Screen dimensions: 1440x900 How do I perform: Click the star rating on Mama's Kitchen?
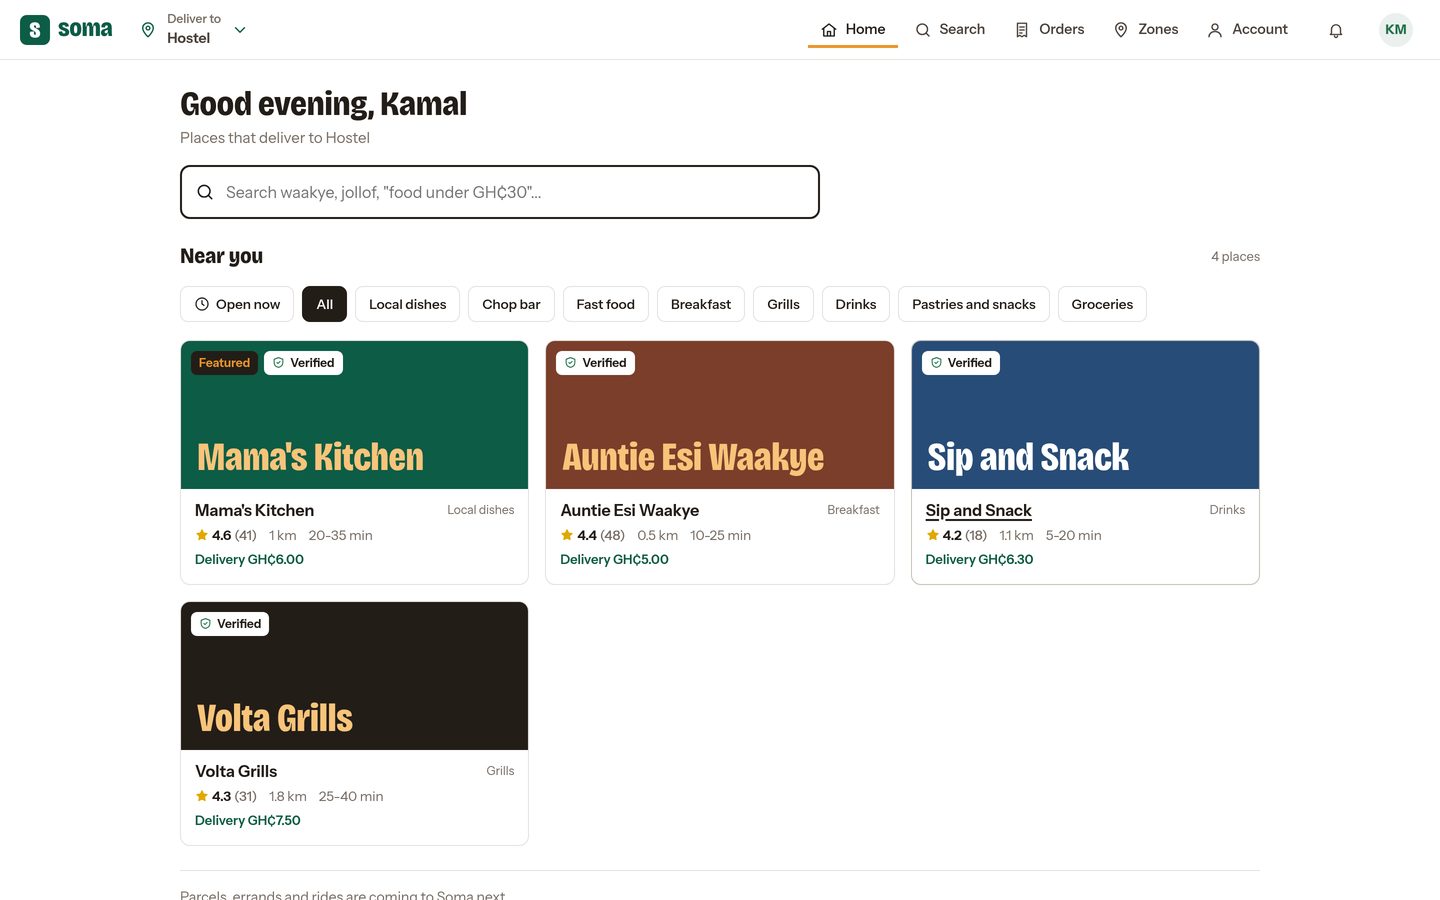[226, 536]
